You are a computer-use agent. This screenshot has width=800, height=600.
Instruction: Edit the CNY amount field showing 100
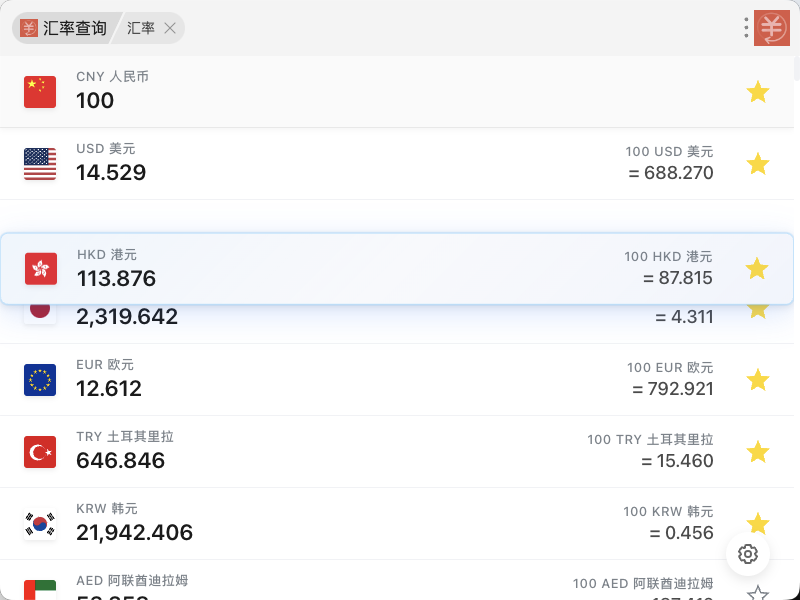tap(95, 101)
